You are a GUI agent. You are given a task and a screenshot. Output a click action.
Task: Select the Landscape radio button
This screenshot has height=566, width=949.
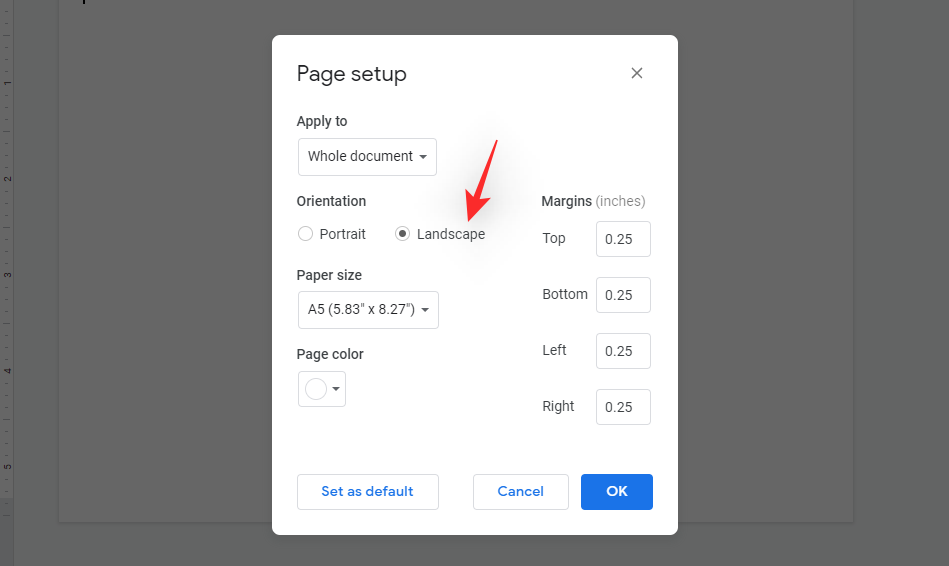(x=402, y=234)
